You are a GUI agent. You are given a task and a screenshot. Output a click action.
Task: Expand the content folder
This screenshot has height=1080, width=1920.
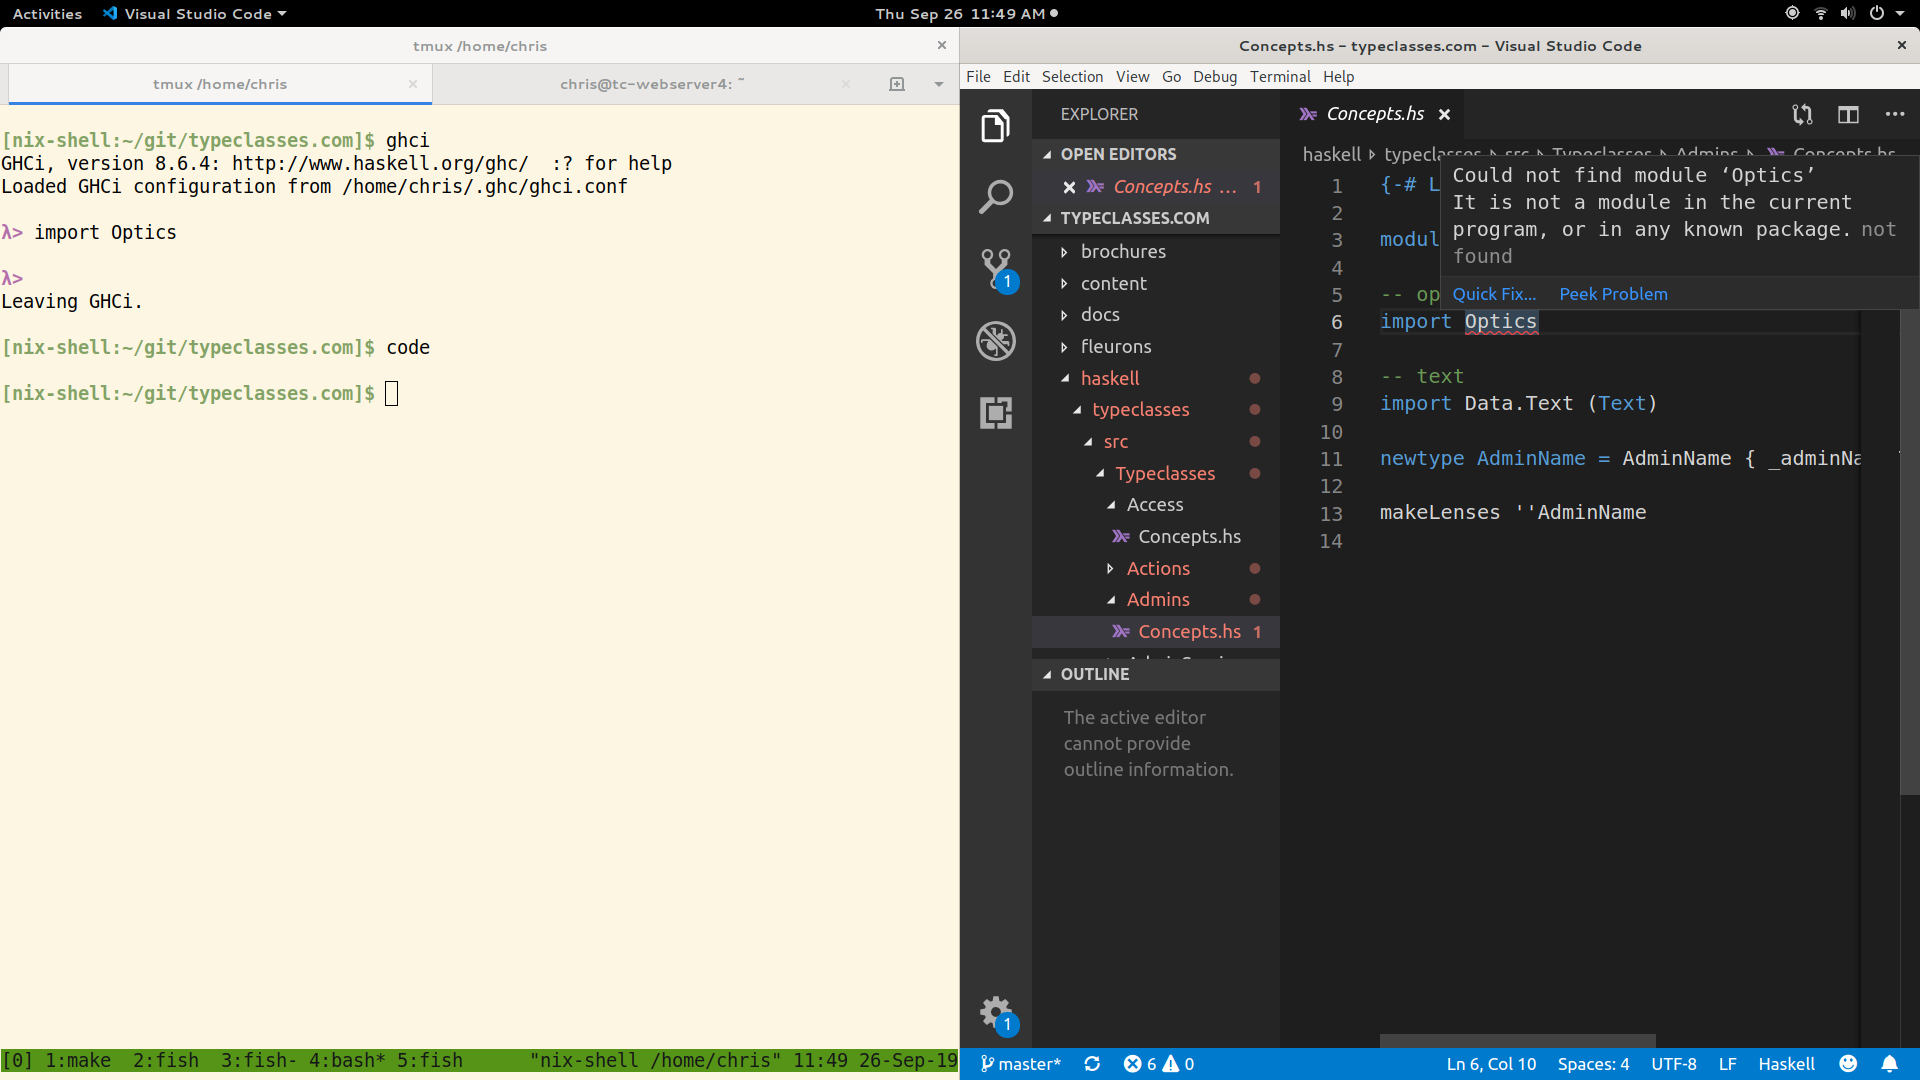(x=1156, y=284)
